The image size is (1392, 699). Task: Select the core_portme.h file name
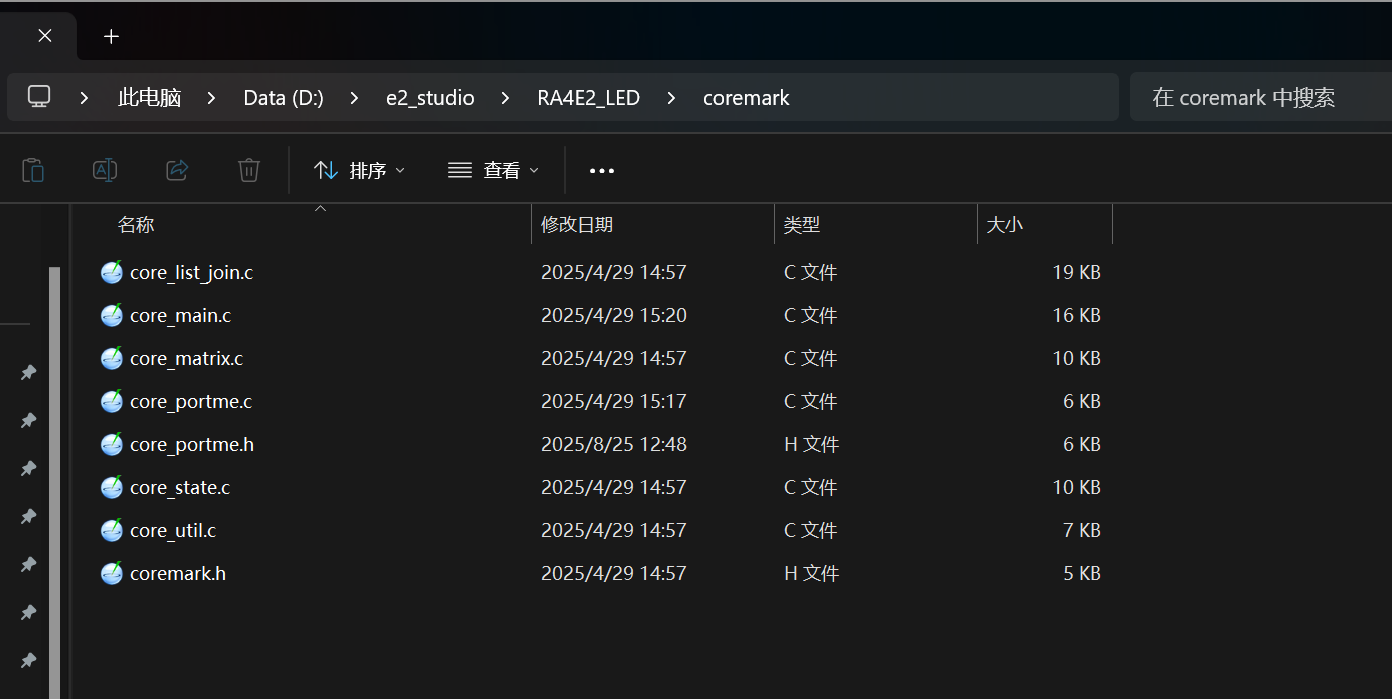pos(192,444)
